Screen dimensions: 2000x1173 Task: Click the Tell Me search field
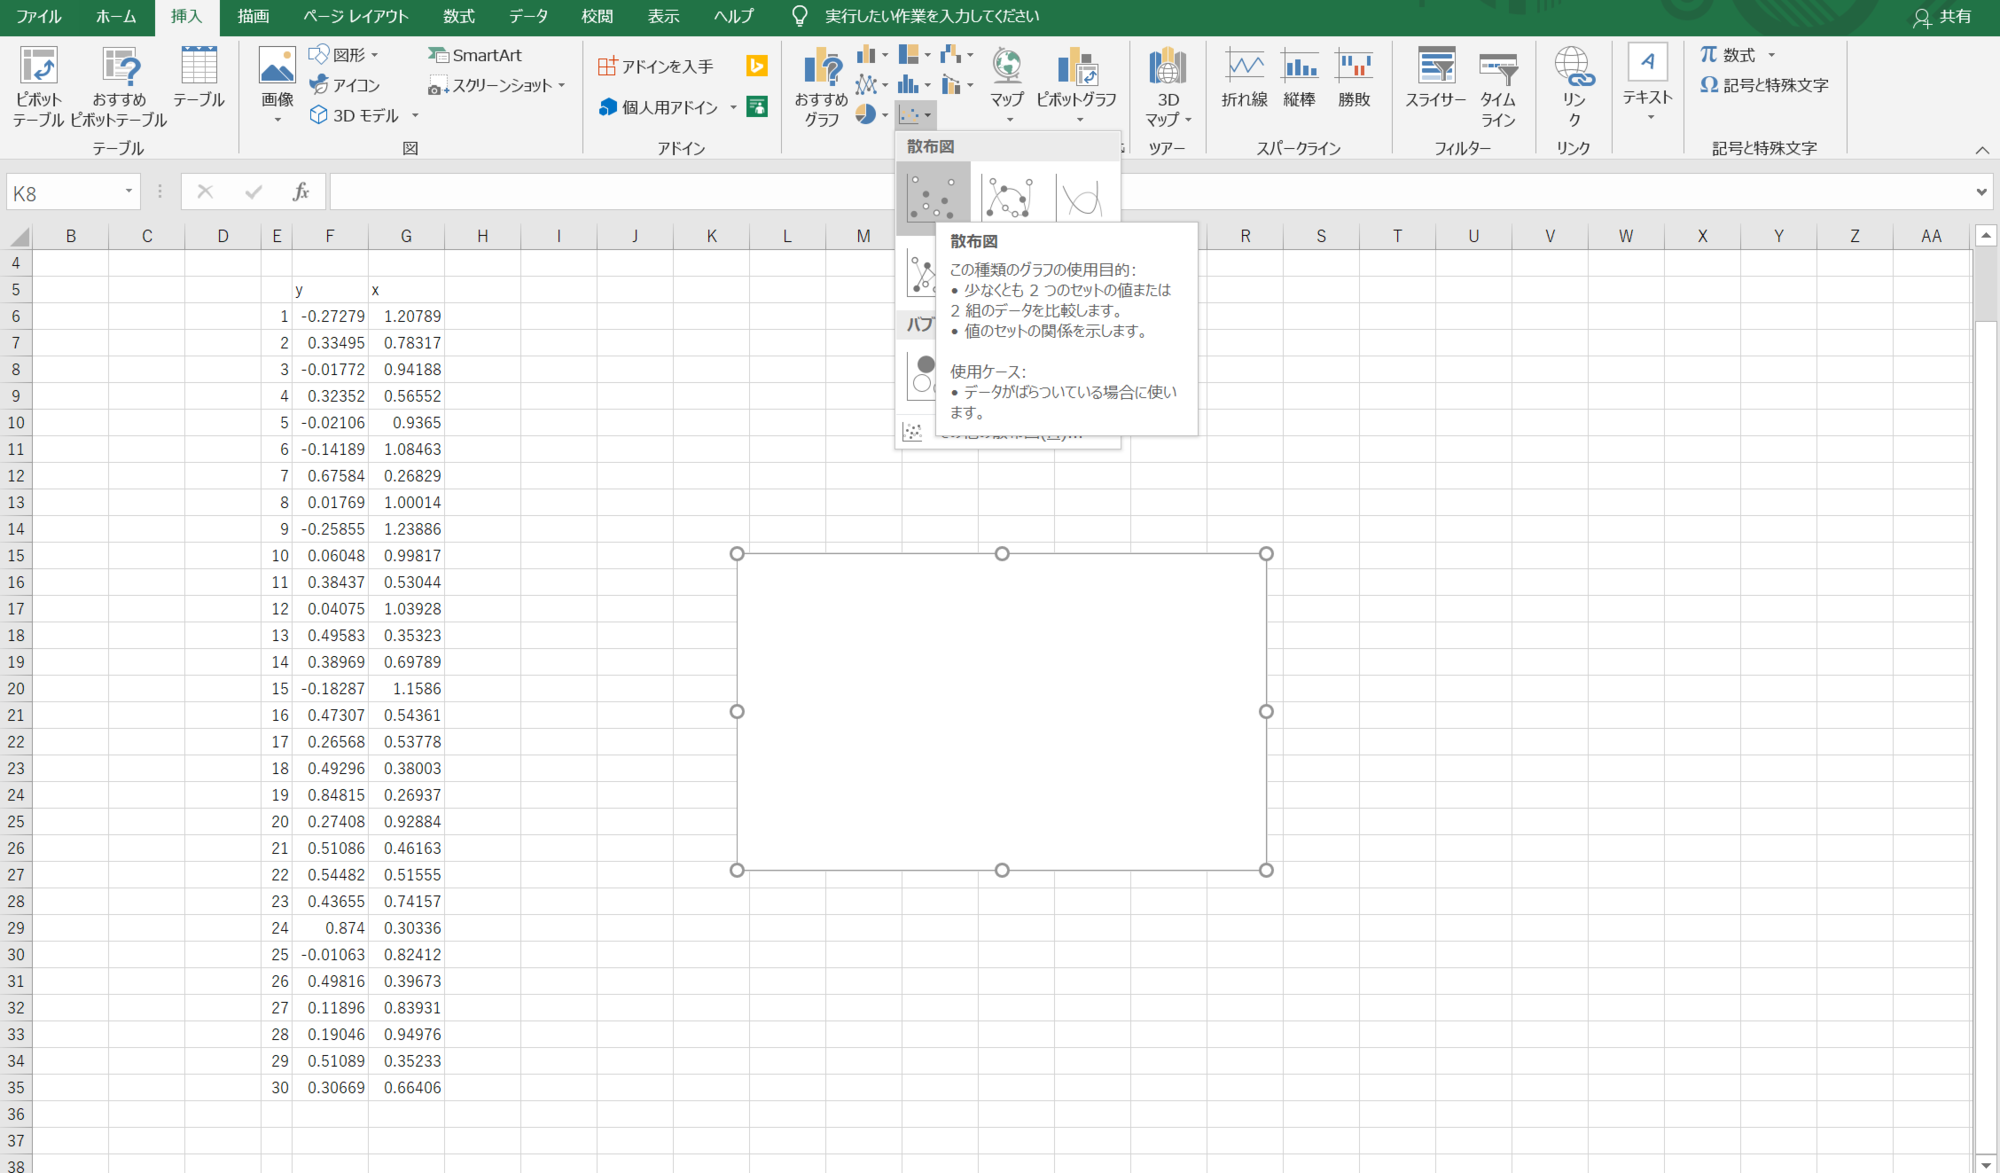(930, 16)
